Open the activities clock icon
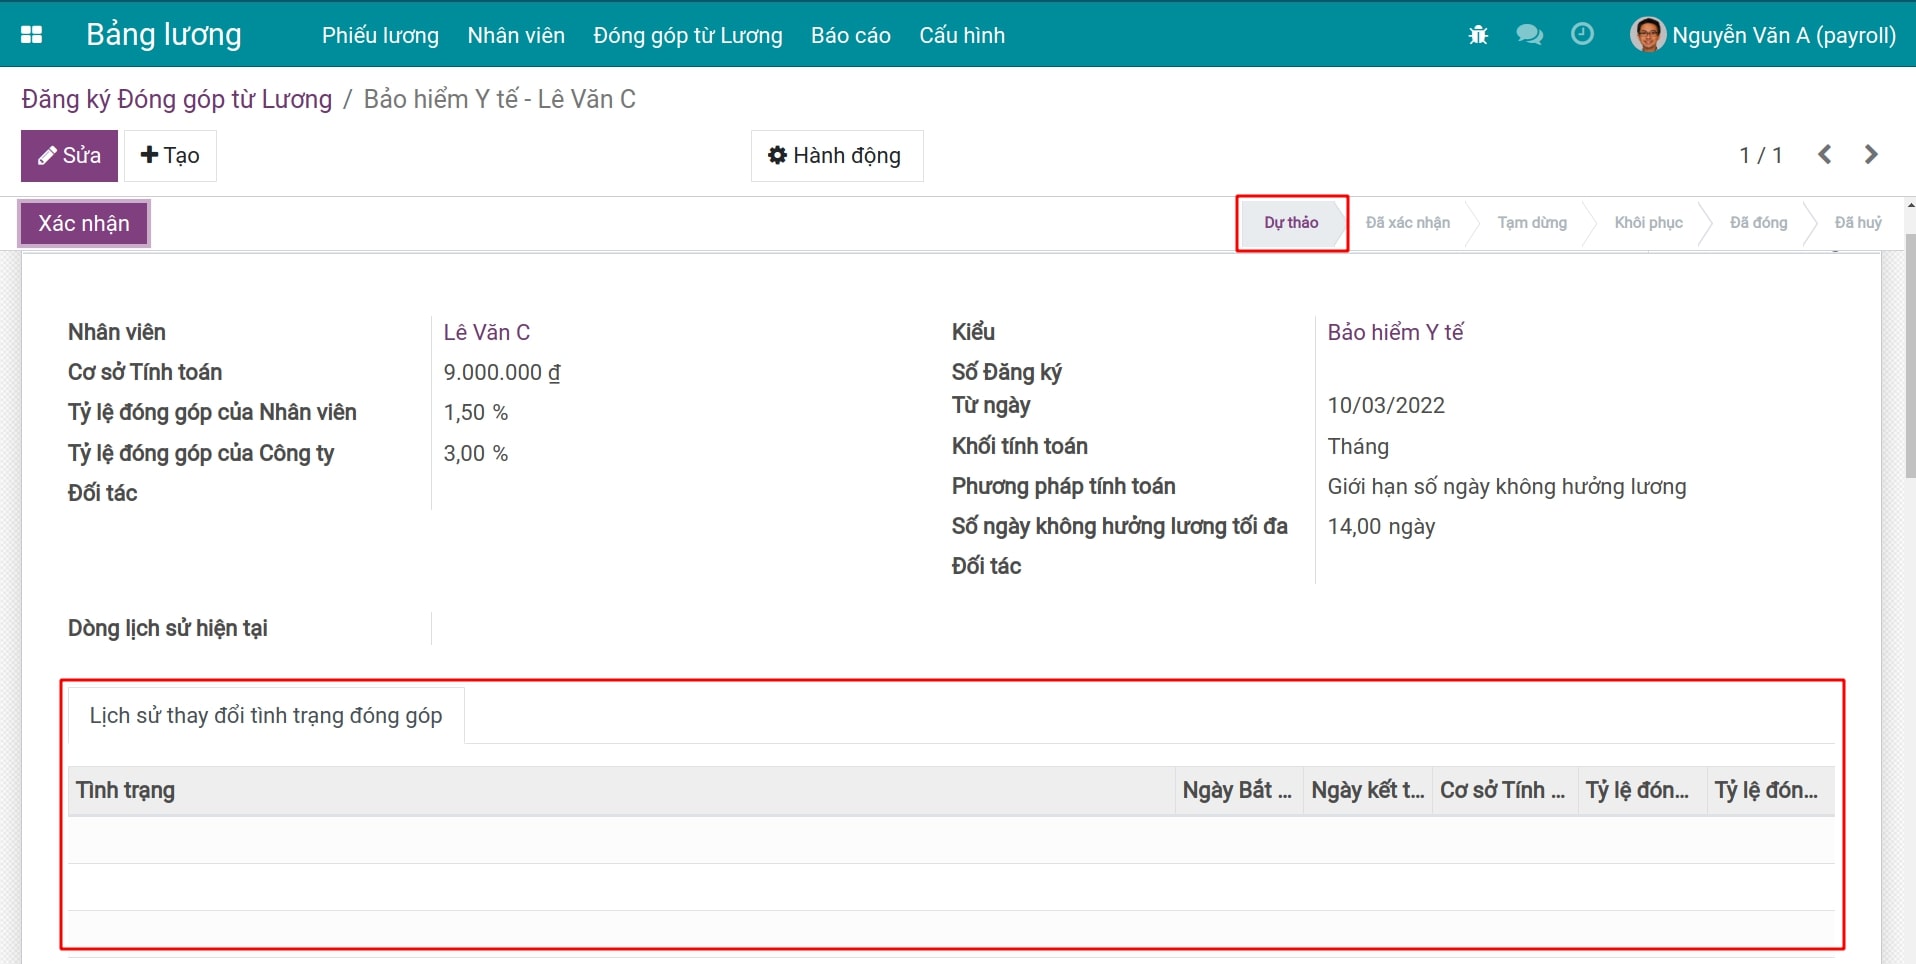Image resolution: width=1916 pixels, height=964 pixels. click(1582, 35)
